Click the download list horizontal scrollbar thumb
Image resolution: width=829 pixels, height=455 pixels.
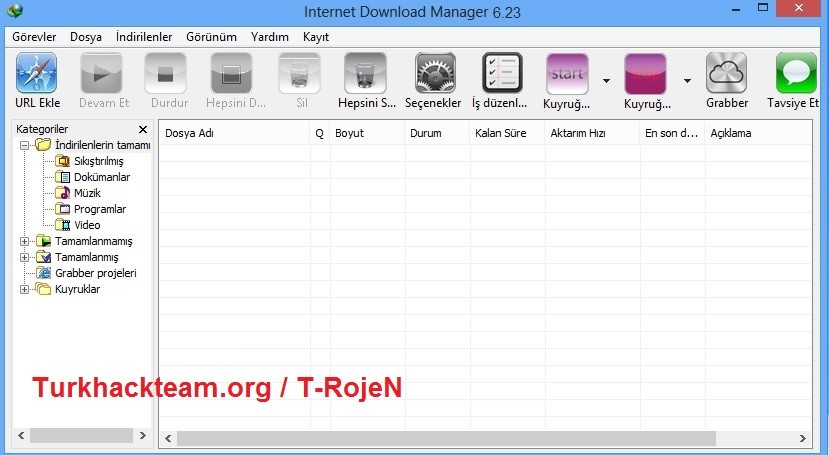point(446,438)
